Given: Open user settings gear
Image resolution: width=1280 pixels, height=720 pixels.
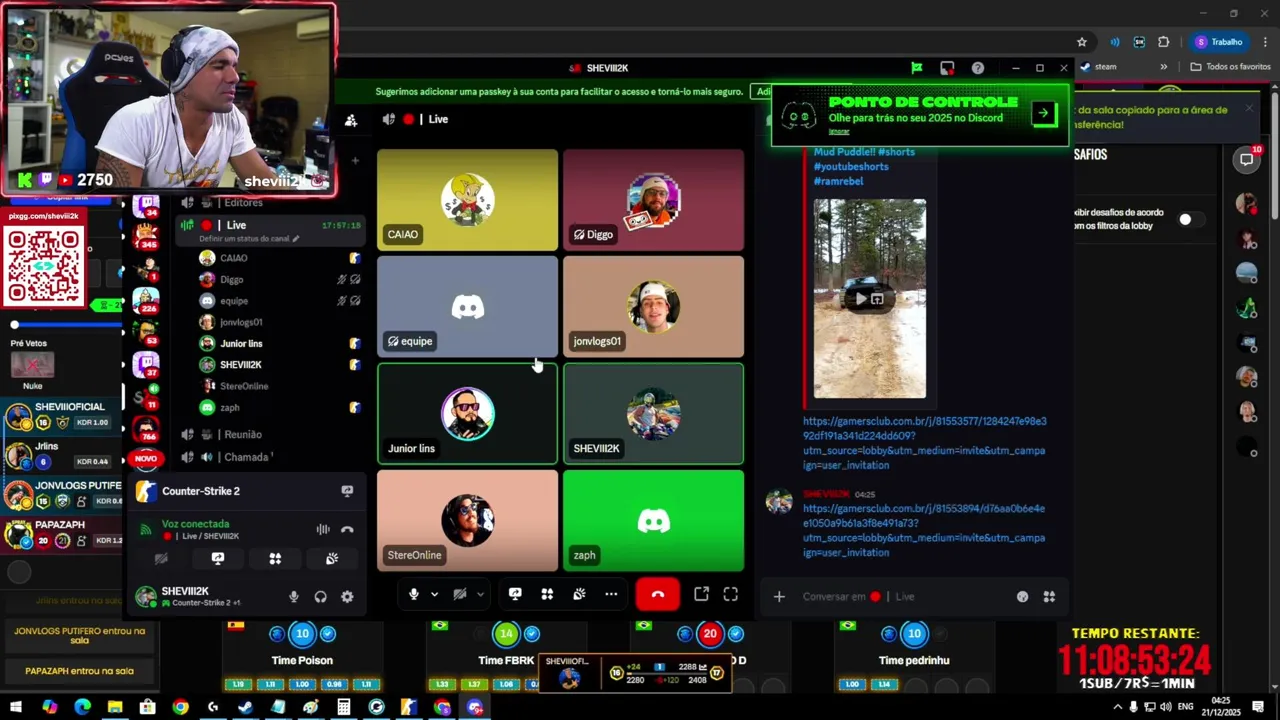Looking at the screenshot, I should tap(347, 597).
